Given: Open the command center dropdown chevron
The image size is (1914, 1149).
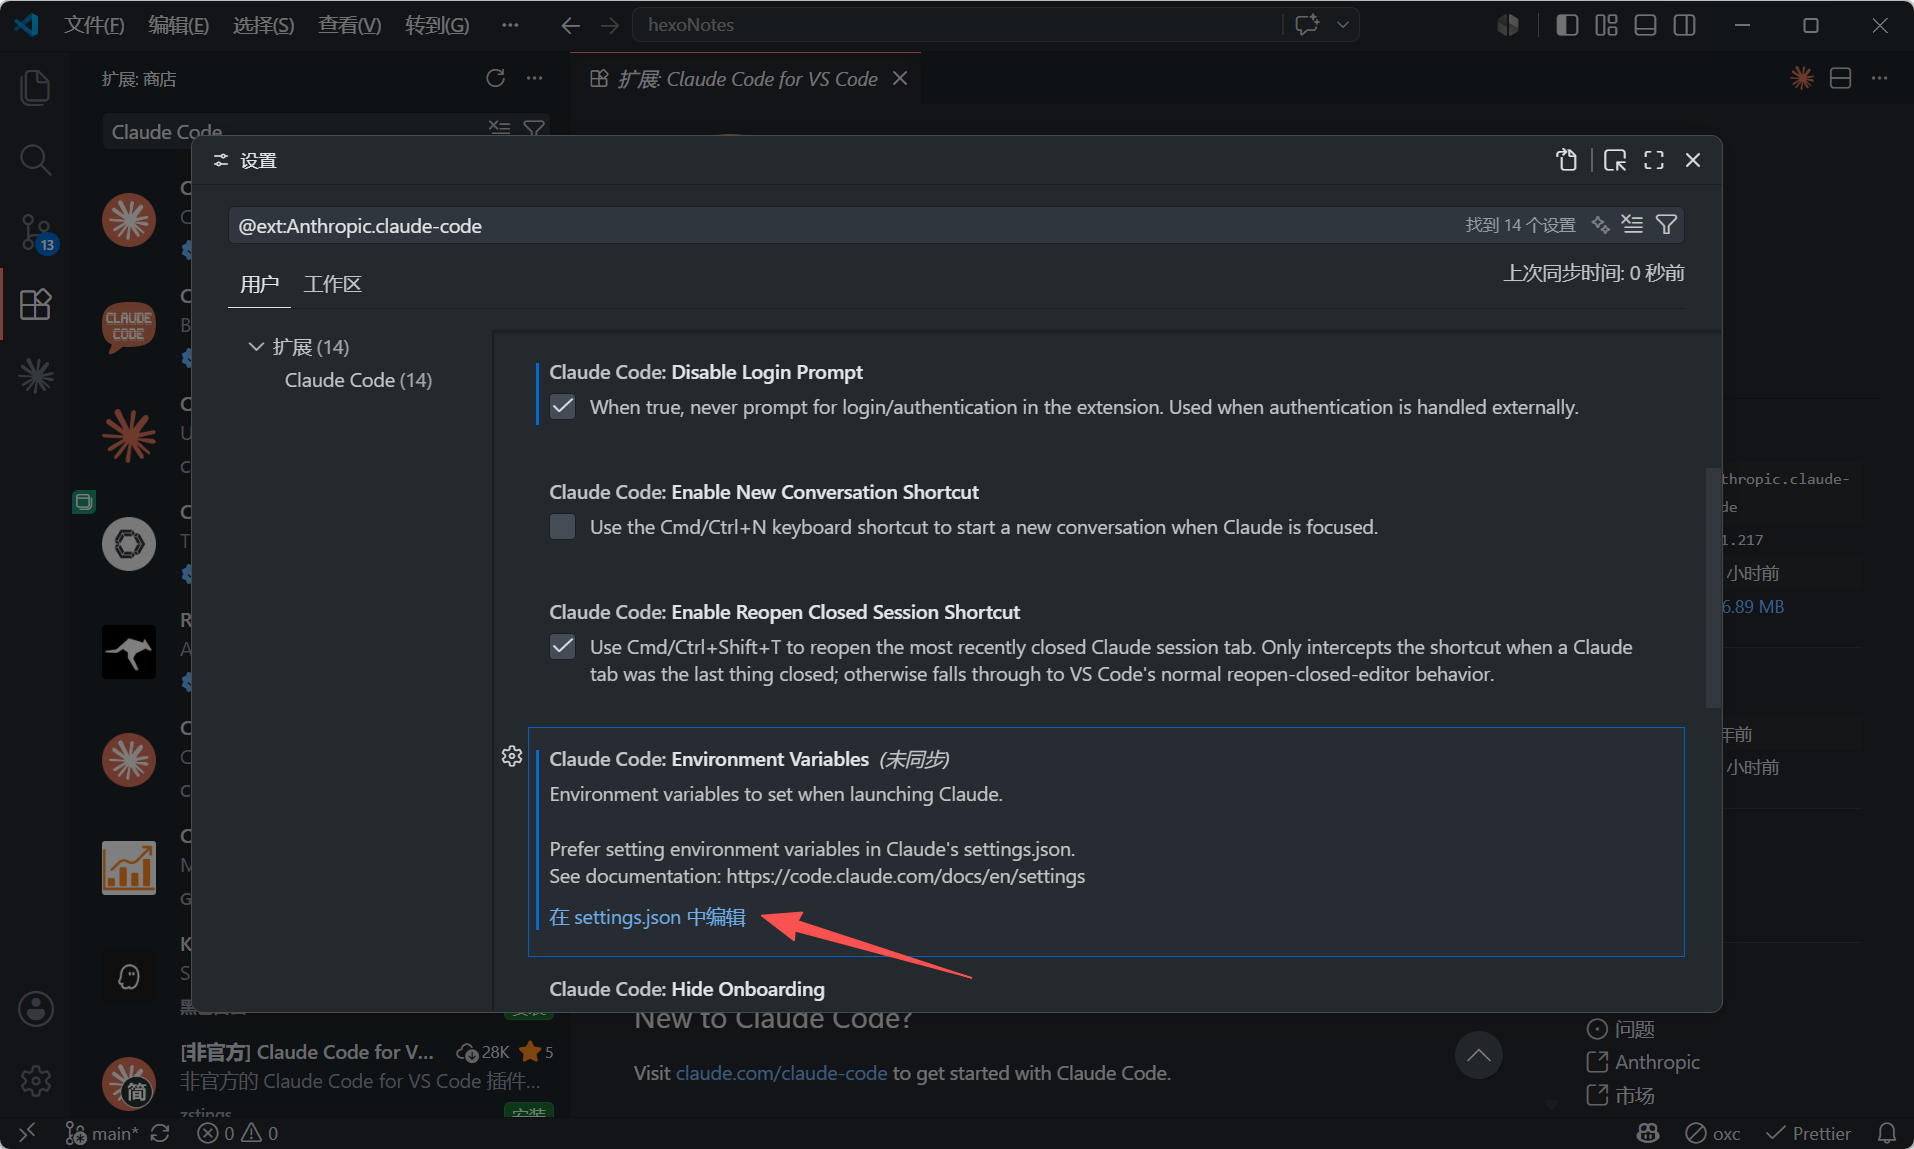Looking at the screenshot, I should tap(1343, 25).
